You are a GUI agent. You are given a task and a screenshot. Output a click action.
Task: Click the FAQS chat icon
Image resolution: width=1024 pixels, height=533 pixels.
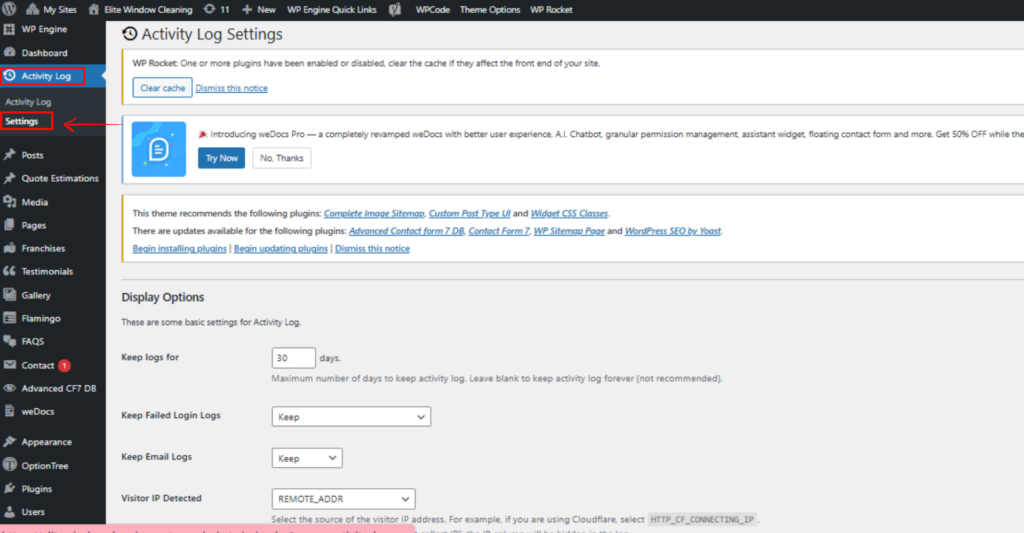9,341
